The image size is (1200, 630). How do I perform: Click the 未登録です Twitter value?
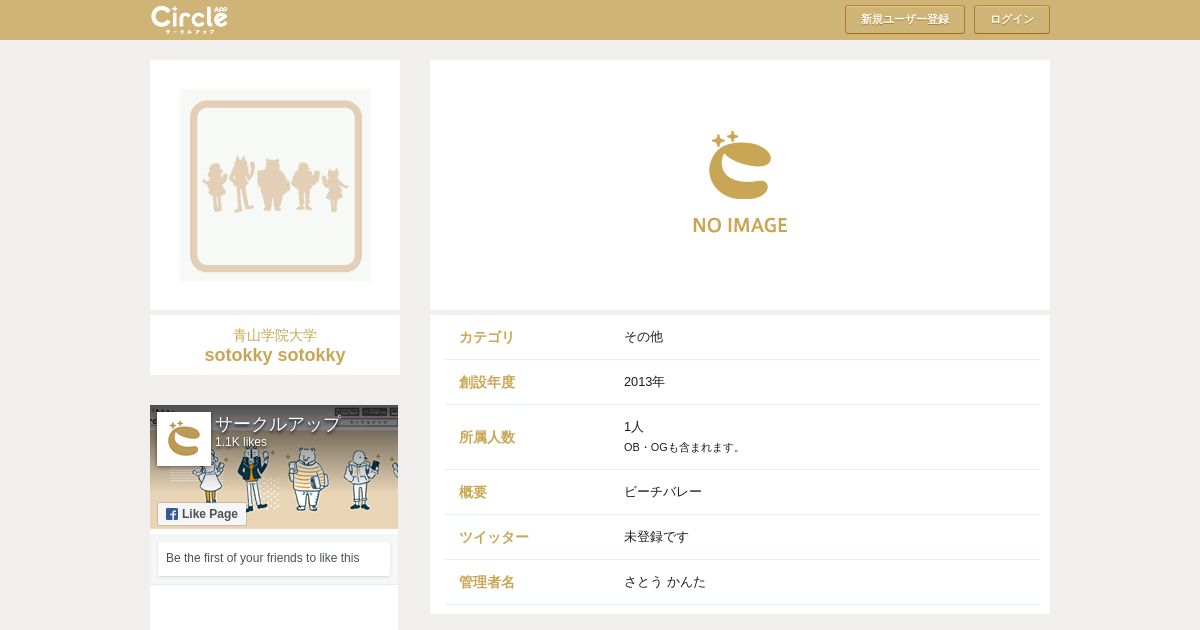pos(656,537)
